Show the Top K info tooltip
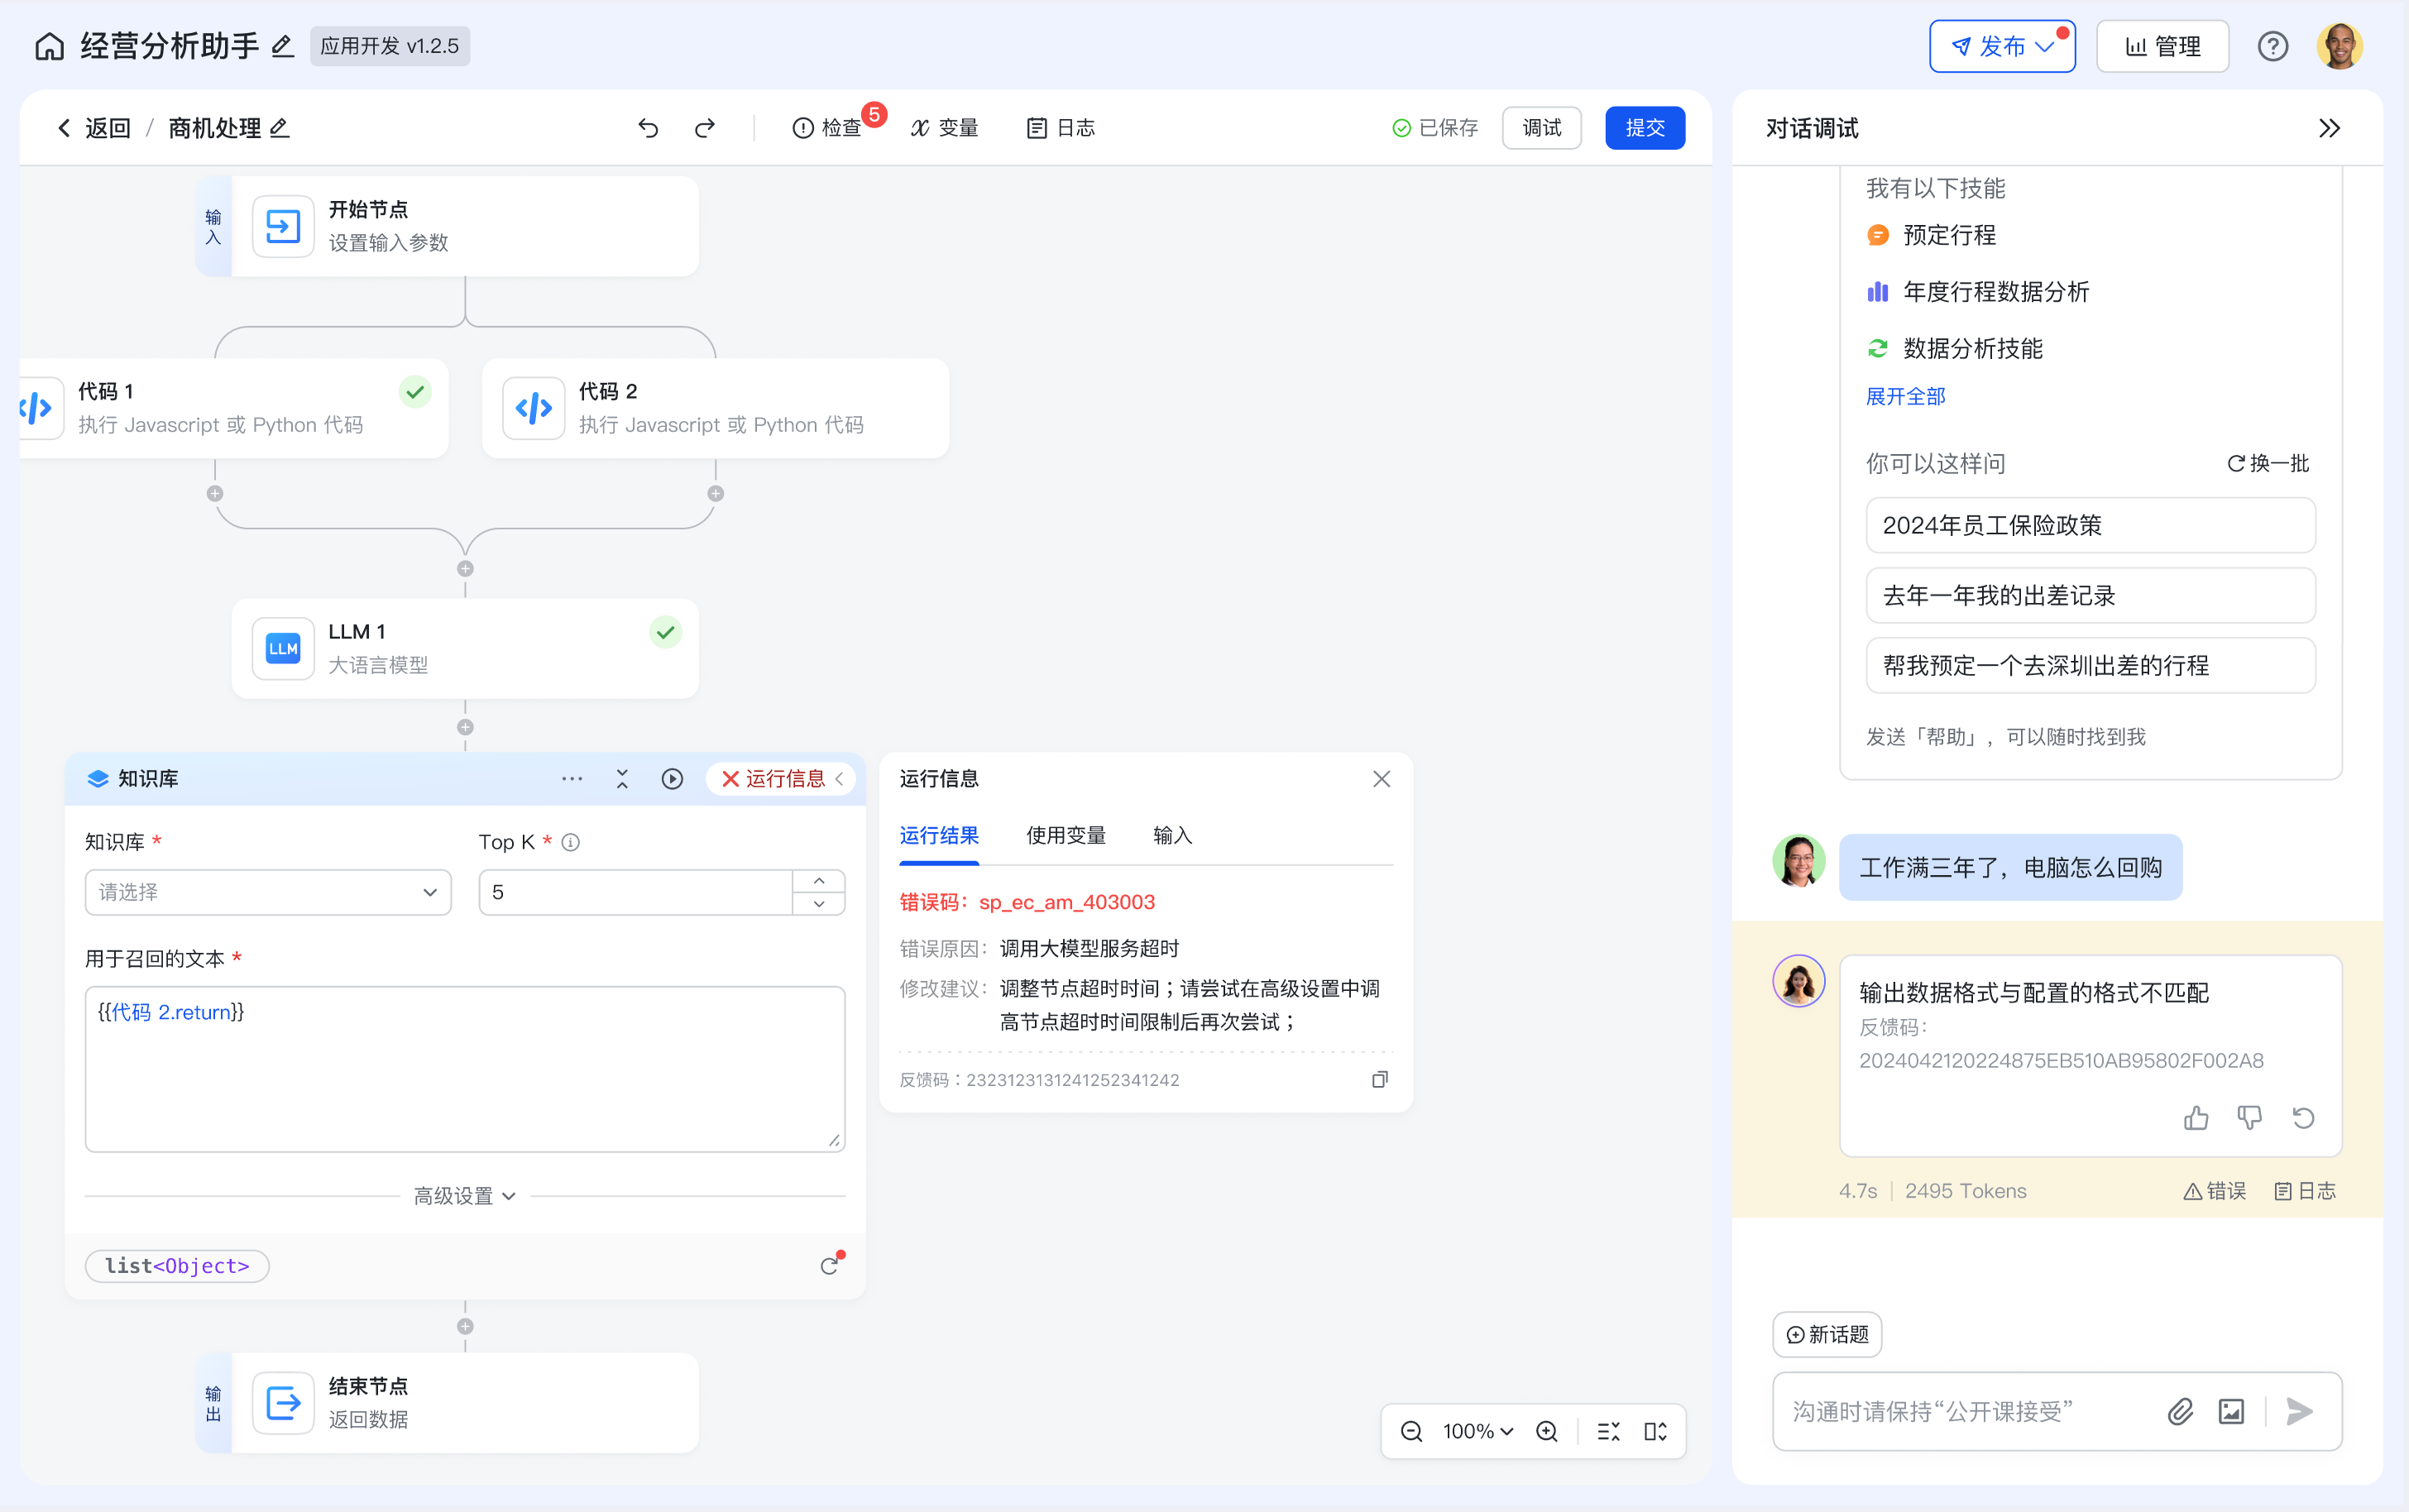Screen dimensions: 2409x1512 570,842
